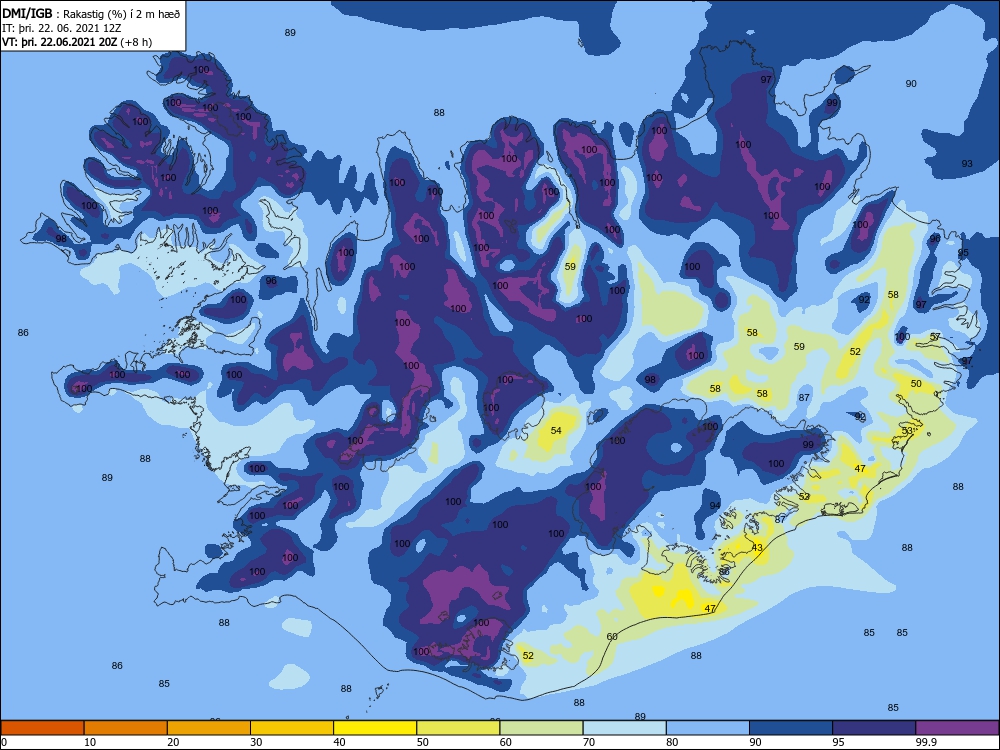Click the pale blue 70–80 legend swatch
The height and width of the screenshot is (750, 1000).
[x=625, y=728]
